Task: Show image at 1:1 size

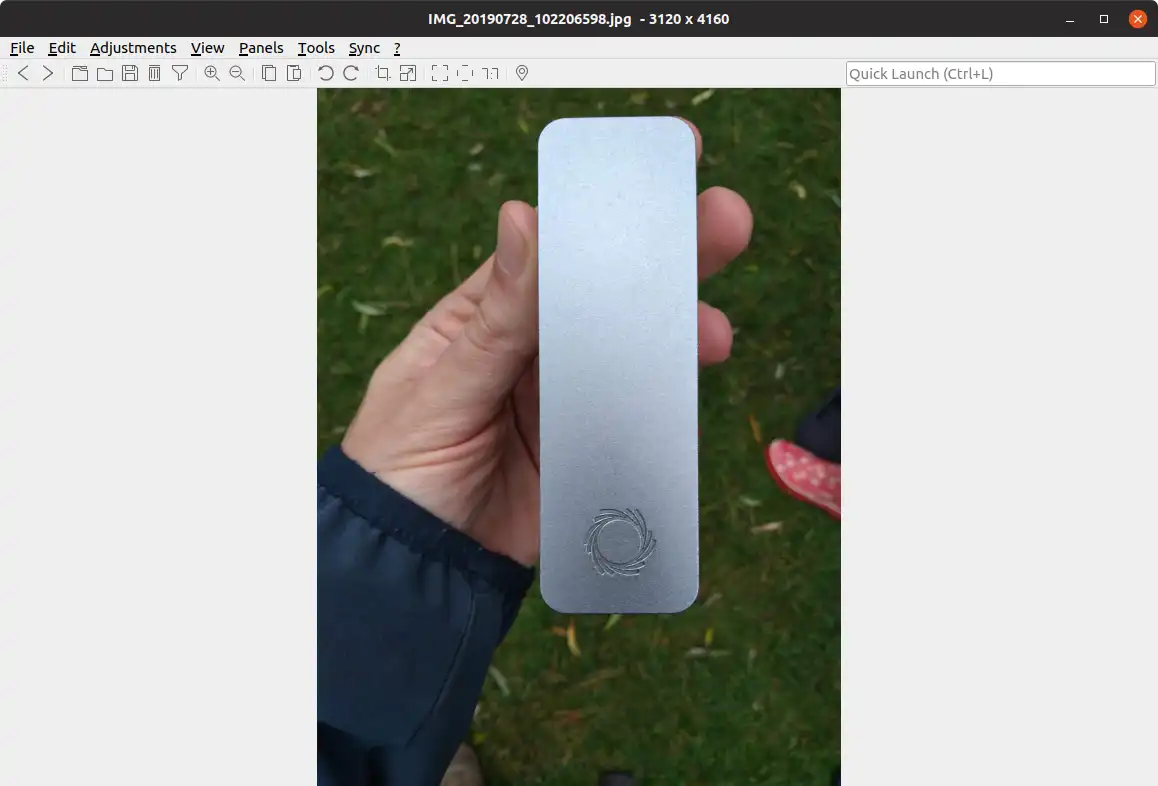Action: 490,73
